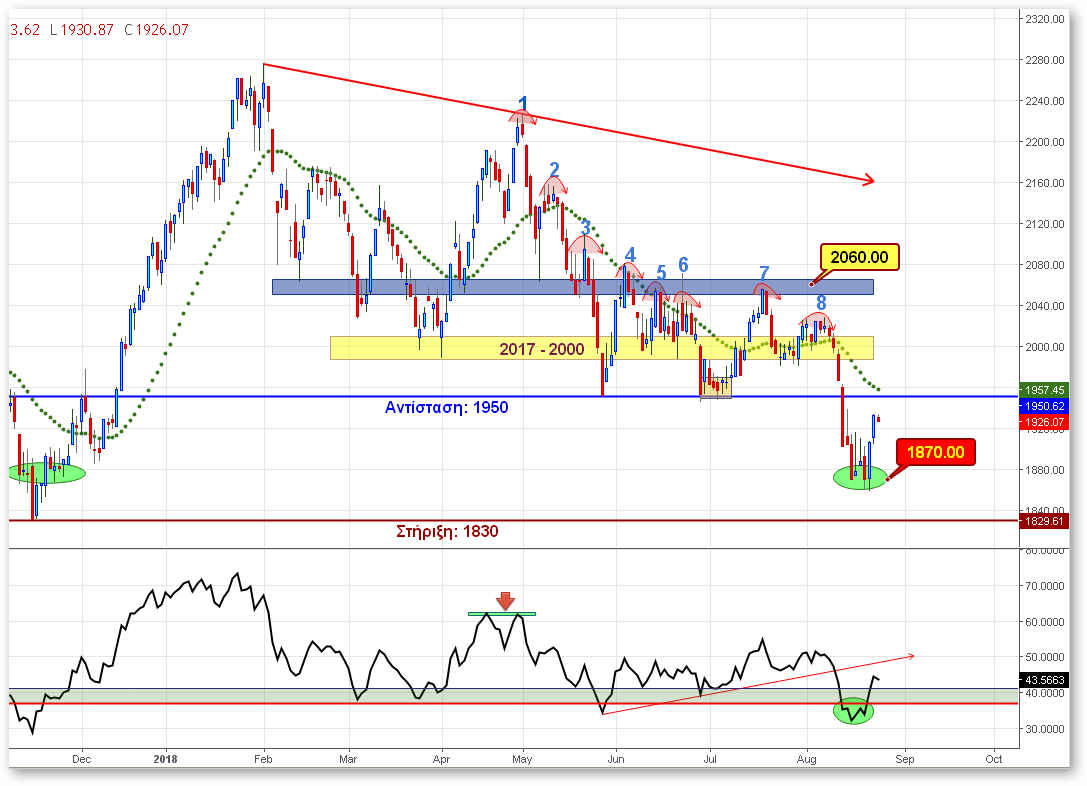This screenshot has width=1087, height=786.
Task: Click the red 1870.00 price callout
Action: pyautogui.click(x=935, y=453)
